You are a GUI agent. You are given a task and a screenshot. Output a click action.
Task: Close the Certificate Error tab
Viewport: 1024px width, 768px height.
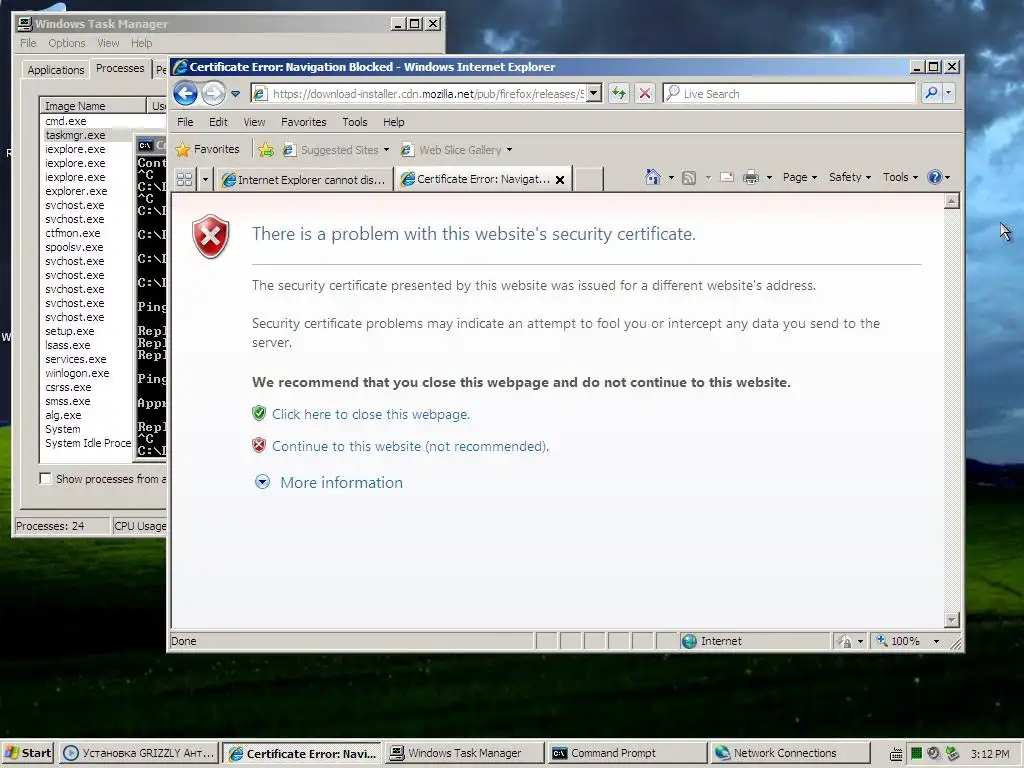point(560,180)
